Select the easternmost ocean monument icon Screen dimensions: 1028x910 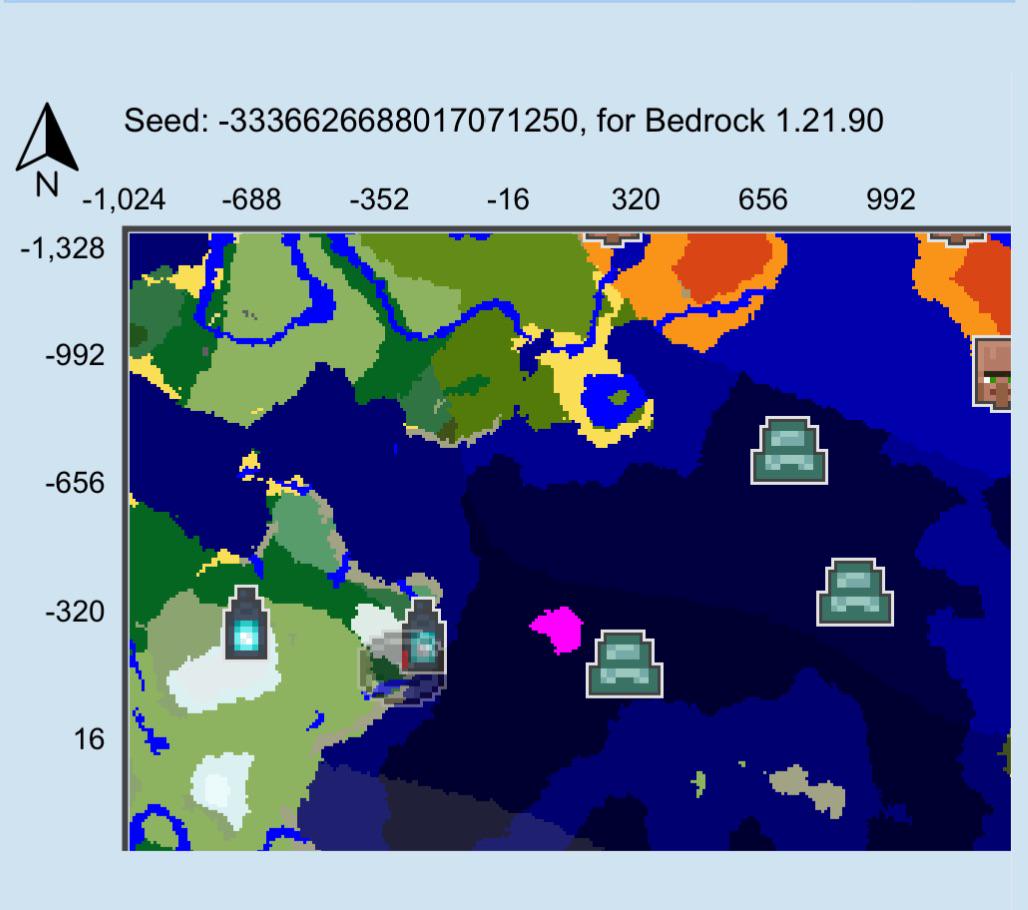pos(855,592)
